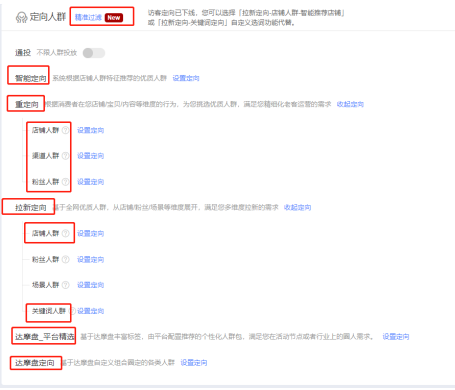Viewport: 455px width, 390px height.
Task: Set targeting for 拉新定向 店铺人群
Action: (x=90, y=233)
